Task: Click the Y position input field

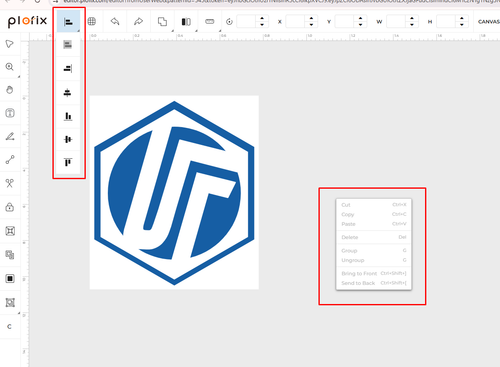Action: point(345,22)
